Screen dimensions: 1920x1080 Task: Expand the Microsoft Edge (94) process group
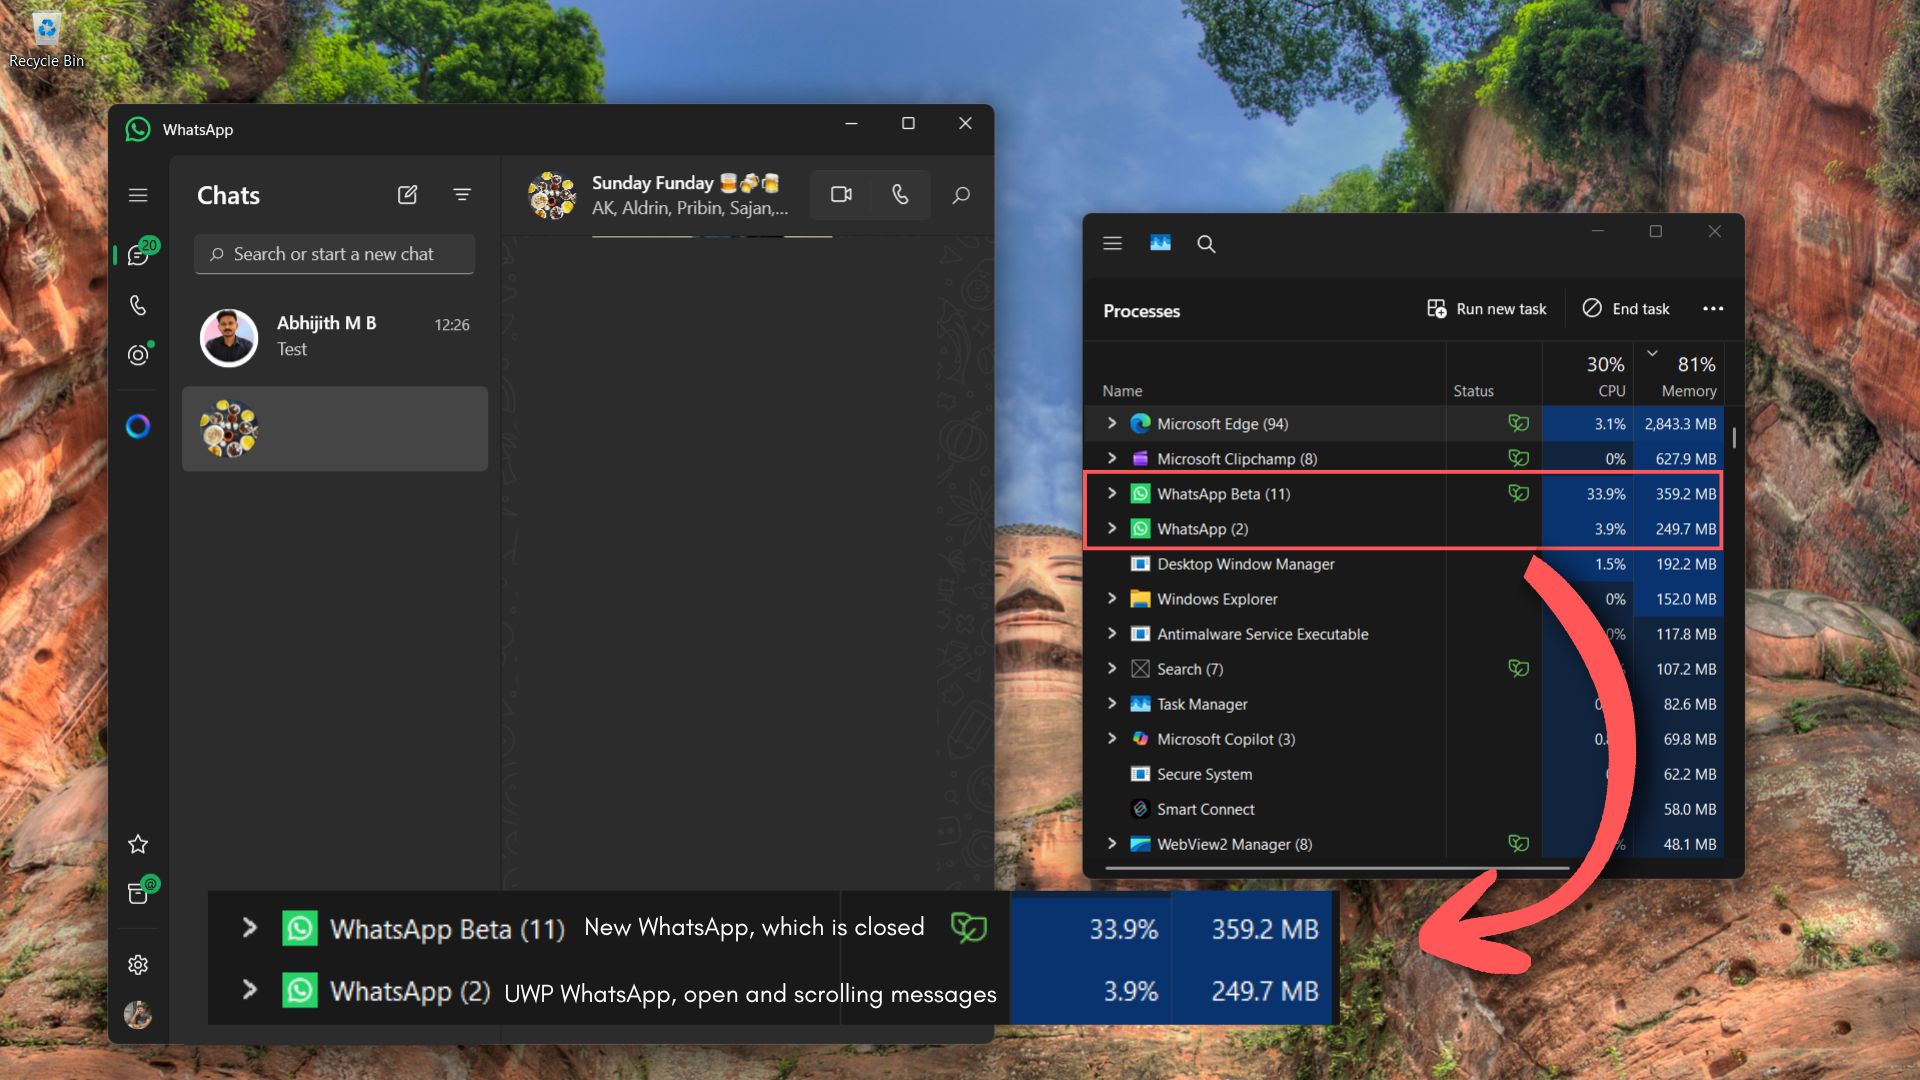tap(1112, 423)
